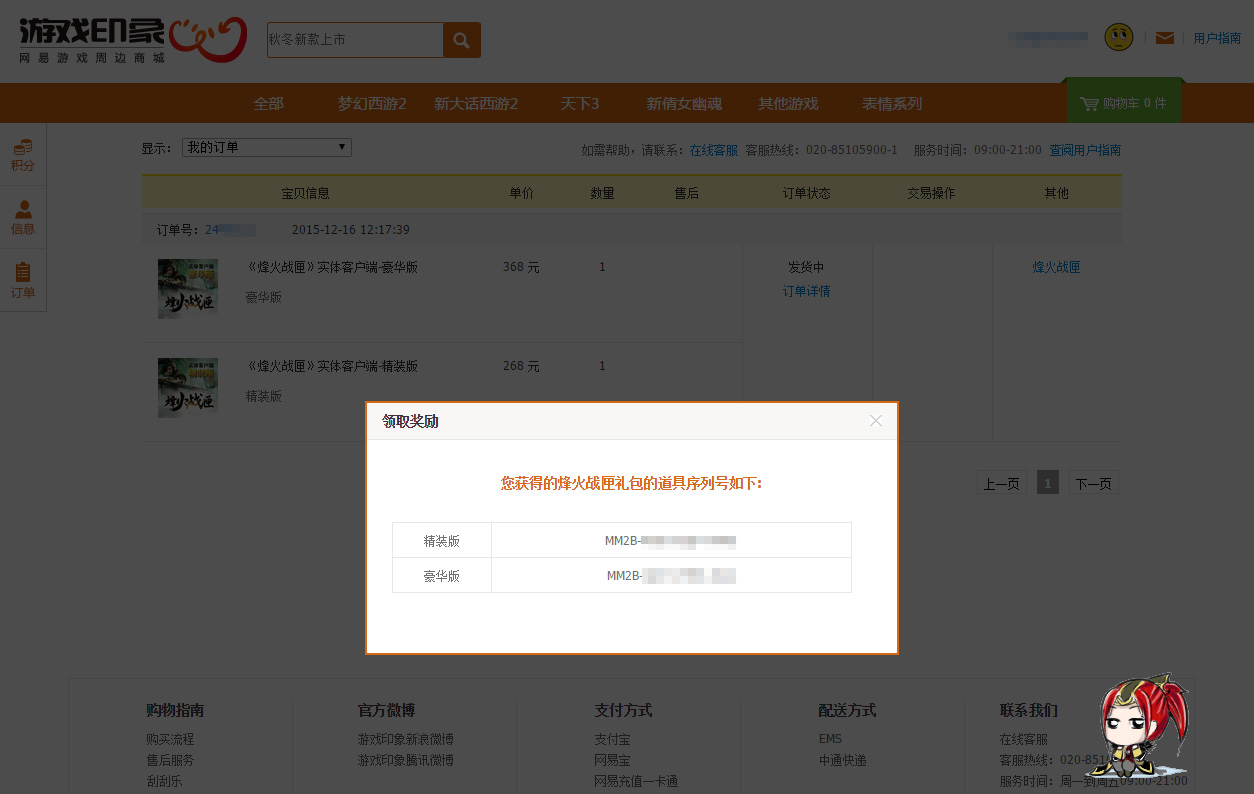This screenshot has height=794, width=1254.
Task: Open the 信息 sidebar icon
Action: tap(23, 218)
